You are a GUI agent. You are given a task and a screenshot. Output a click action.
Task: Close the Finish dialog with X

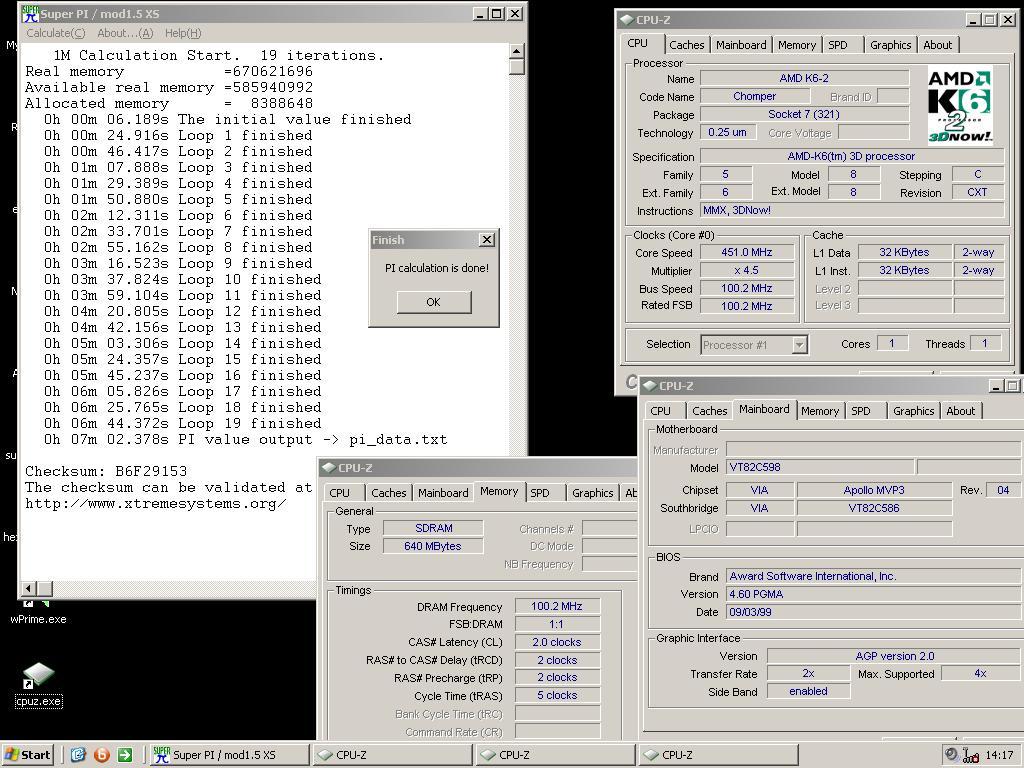coord(487,240)
